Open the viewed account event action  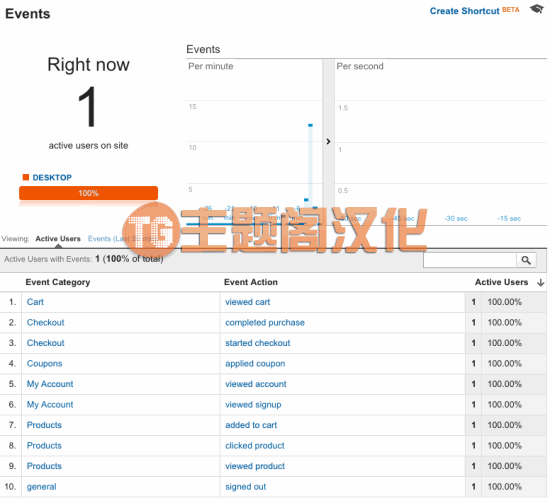(256, 384)
